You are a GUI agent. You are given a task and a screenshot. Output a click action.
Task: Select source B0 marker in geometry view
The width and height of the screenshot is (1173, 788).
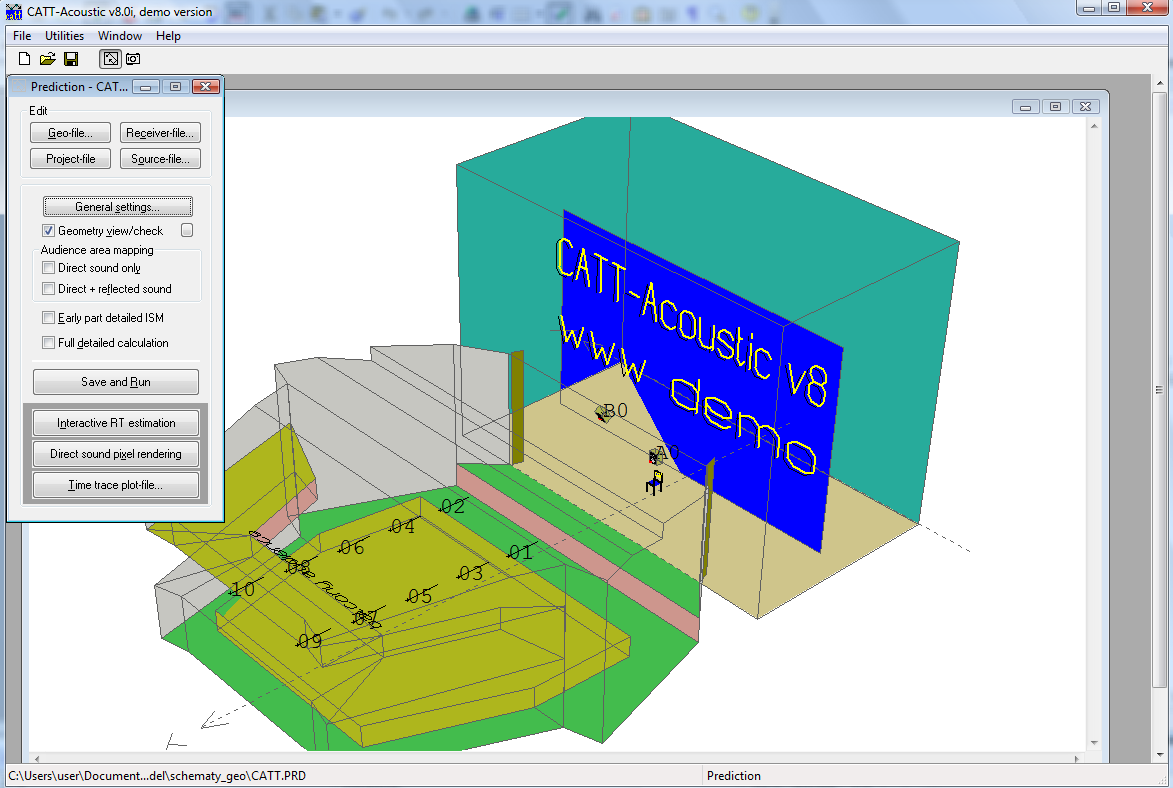[x=603, y=412]
